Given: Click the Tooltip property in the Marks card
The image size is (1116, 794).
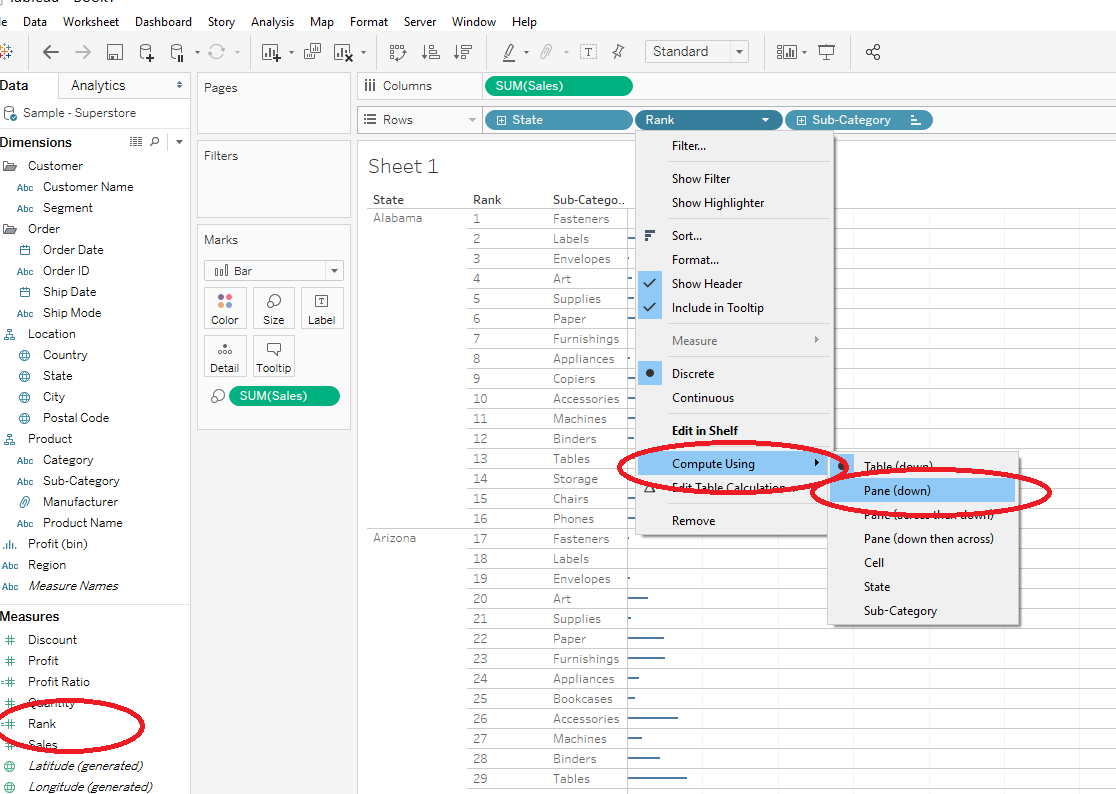Looking at the screenshot, I should tap(273, 355).
